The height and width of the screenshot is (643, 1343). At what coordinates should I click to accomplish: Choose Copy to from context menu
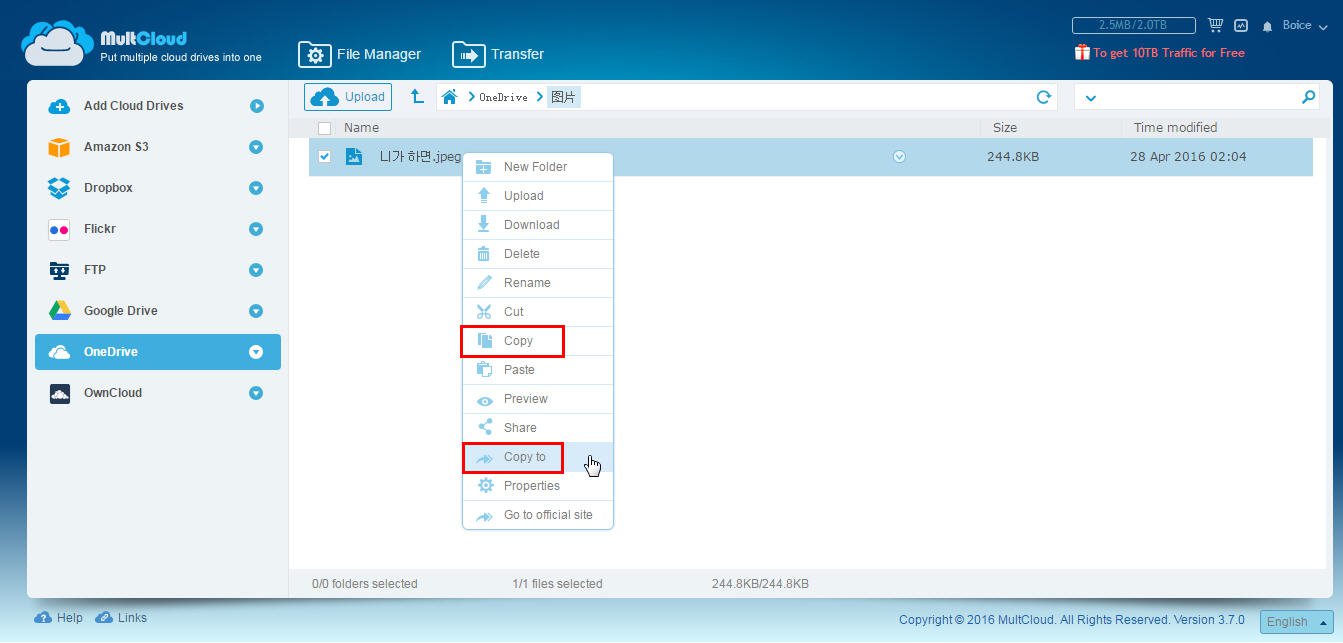point(538,457)
